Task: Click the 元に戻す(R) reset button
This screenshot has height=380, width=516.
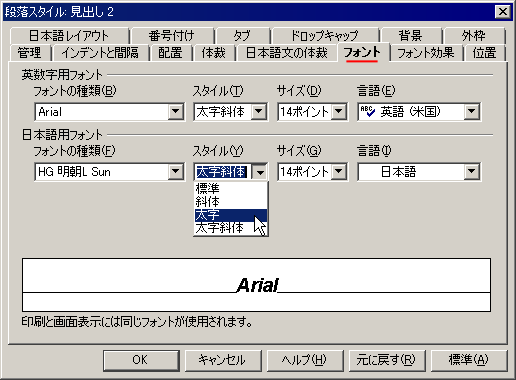Action: 387,360
